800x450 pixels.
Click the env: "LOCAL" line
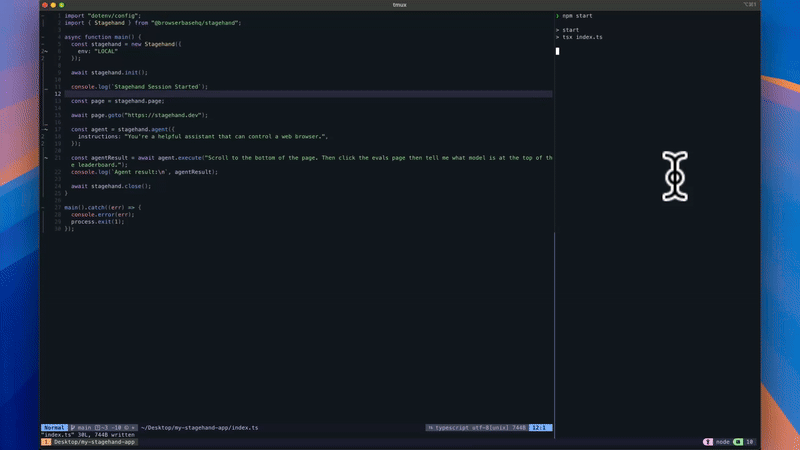pyautogui.click(x=97, y=52)
